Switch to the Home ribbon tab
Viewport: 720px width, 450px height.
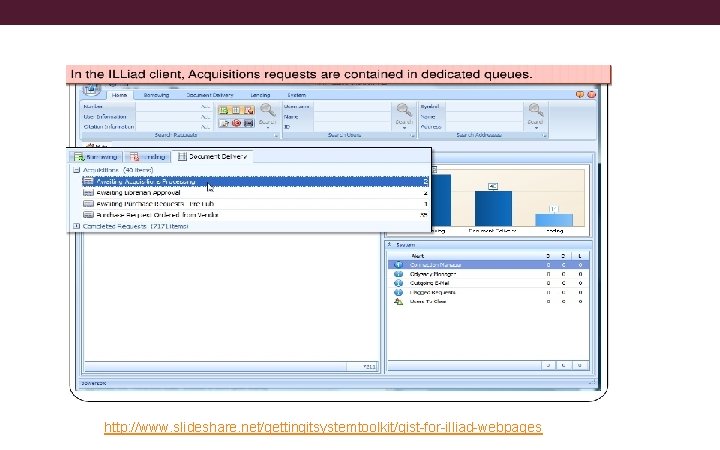coord(119,95)
